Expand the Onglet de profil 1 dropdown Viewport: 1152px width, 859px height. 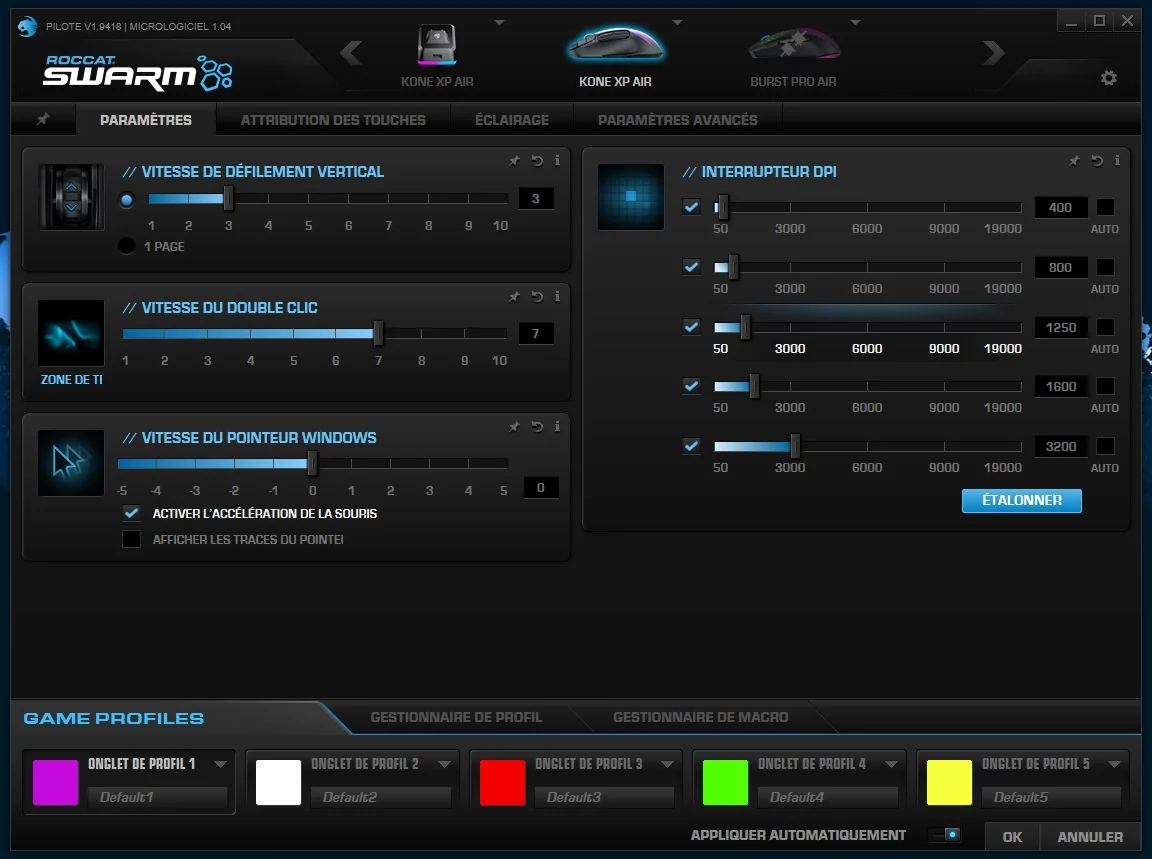point(220,764)
